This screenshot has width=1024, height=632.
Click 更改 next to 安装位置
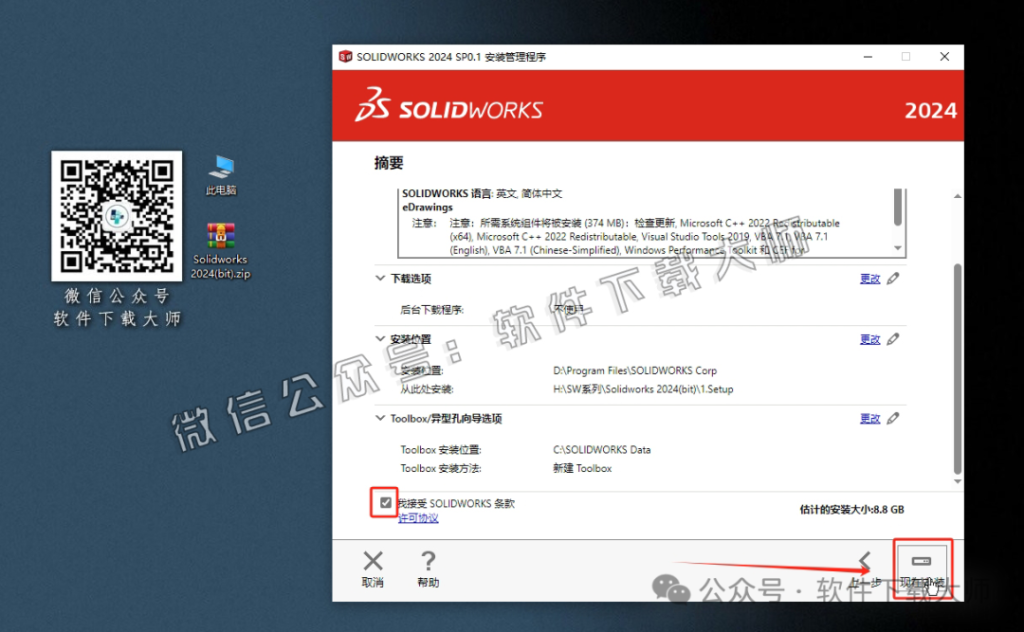[x=869, y=339]
